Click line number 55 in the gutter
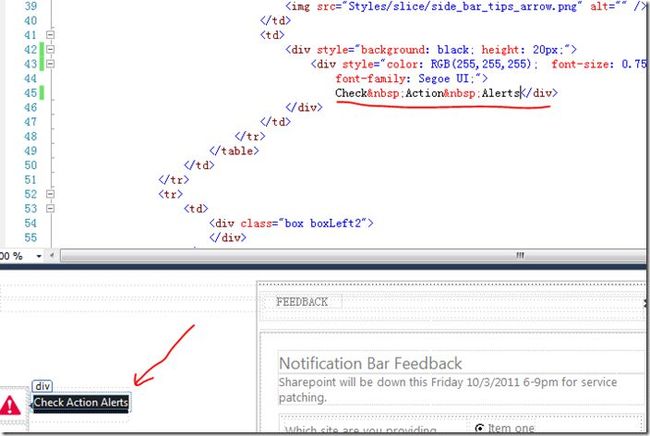650x436 pixels. (x=30, y=237)
